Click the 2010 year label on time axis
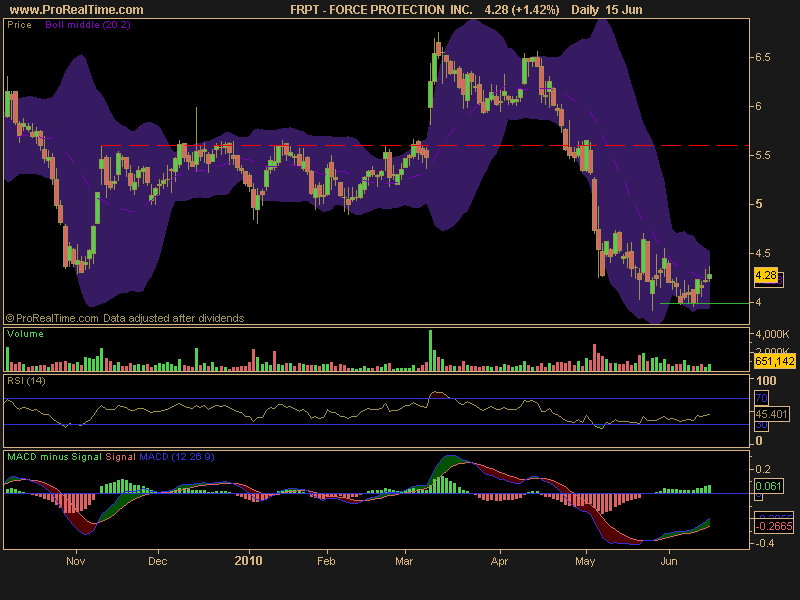The width and height of the screenshot is (800, 600). click(248, 561)
